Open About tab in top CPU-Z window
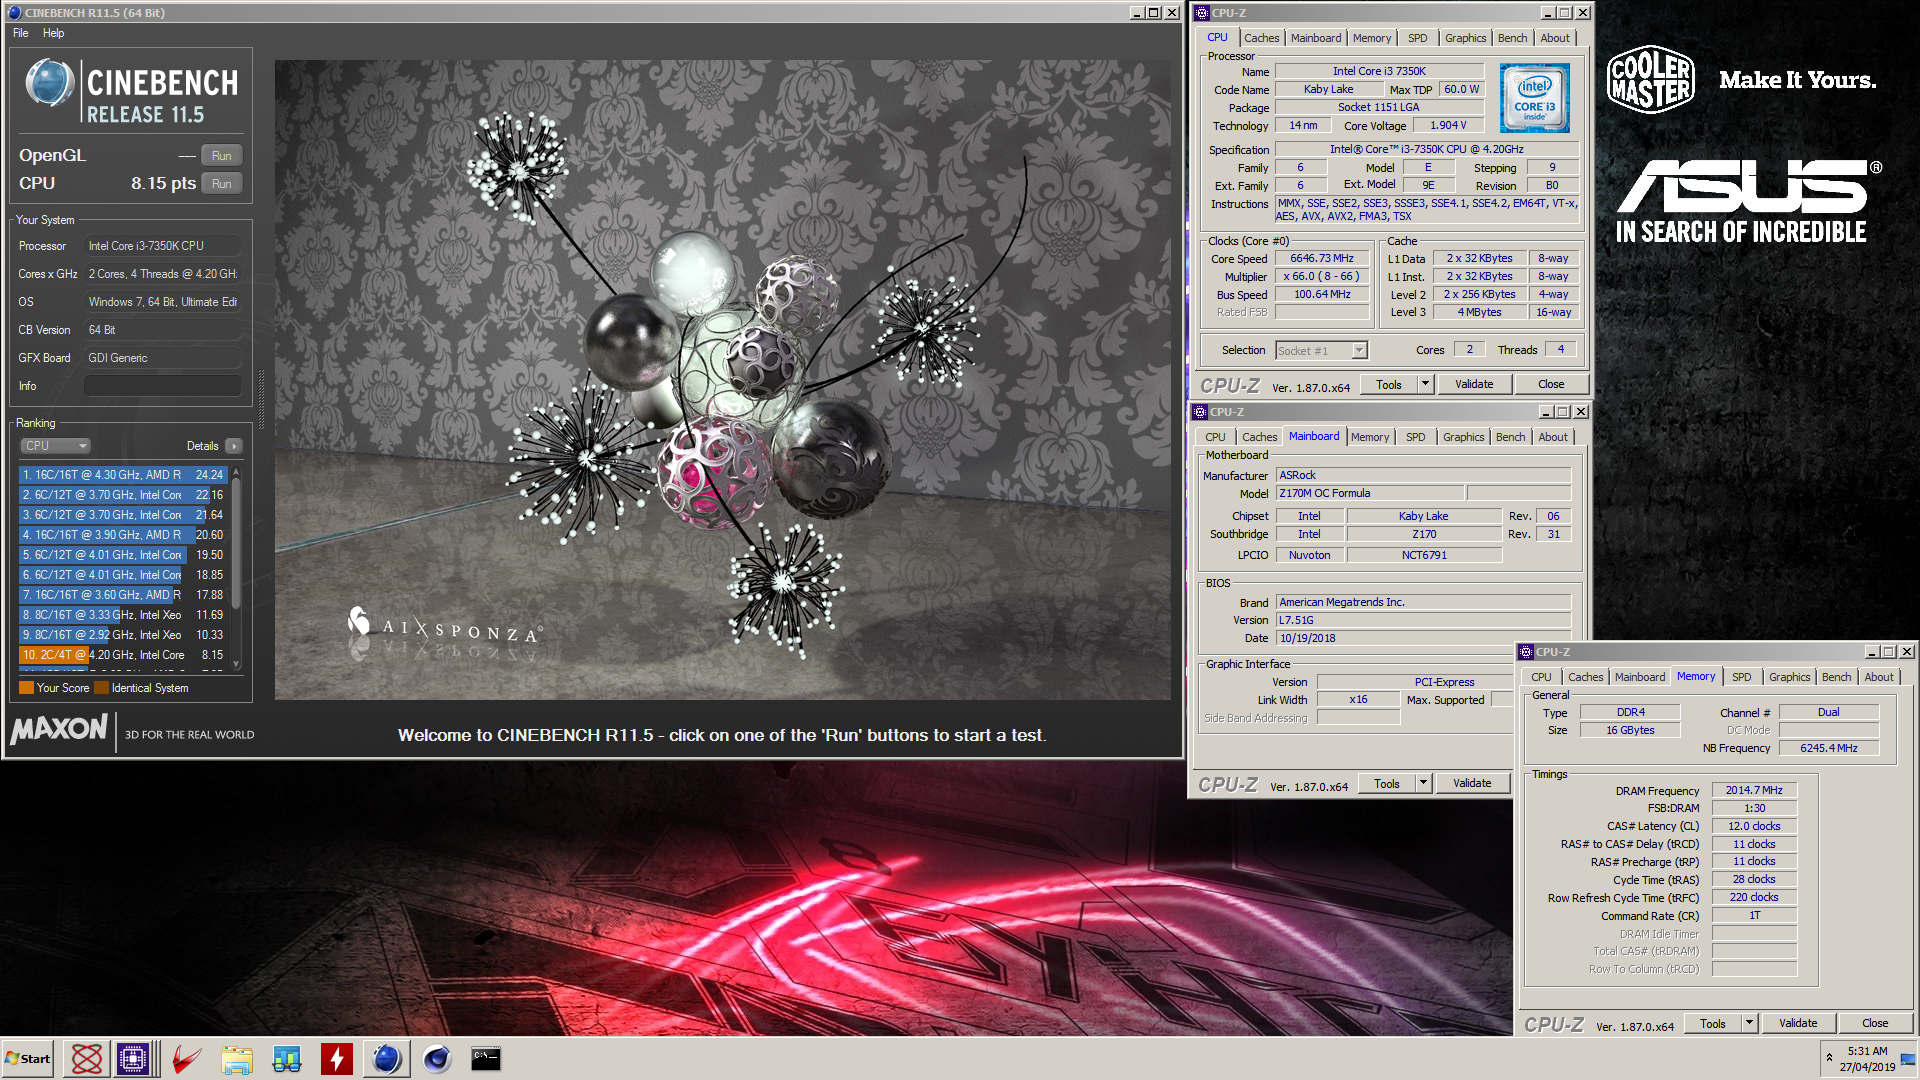This screenshot has height=1080, width=1920. pos(1554,38)
